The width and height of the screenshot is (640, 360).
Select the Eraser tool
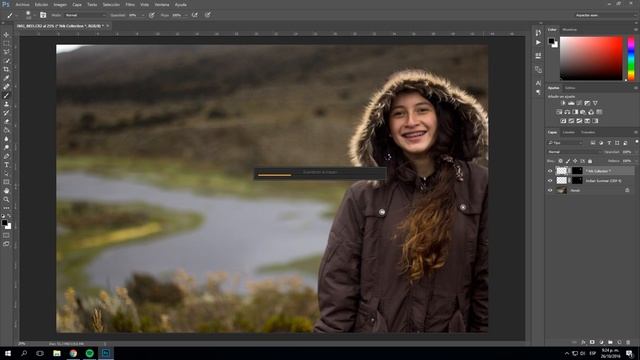pyautogui.click(x=6, y=121)
